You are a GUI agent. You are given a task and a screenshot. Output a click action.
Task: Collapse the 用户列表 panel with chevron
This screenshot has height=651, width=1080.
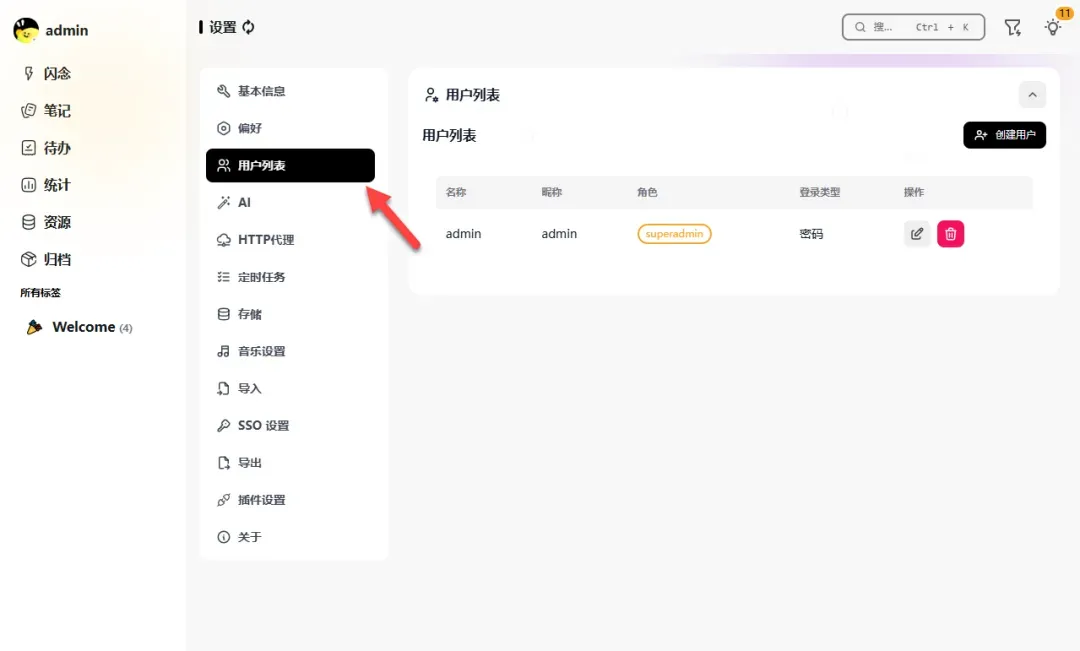[x=1032, y=95]
